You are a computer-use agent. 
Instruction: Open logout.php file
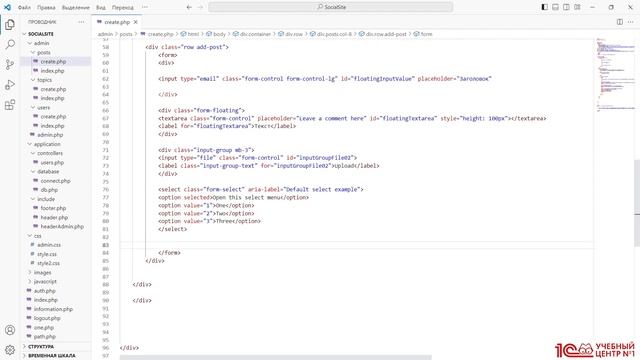[x=47, y=318]
